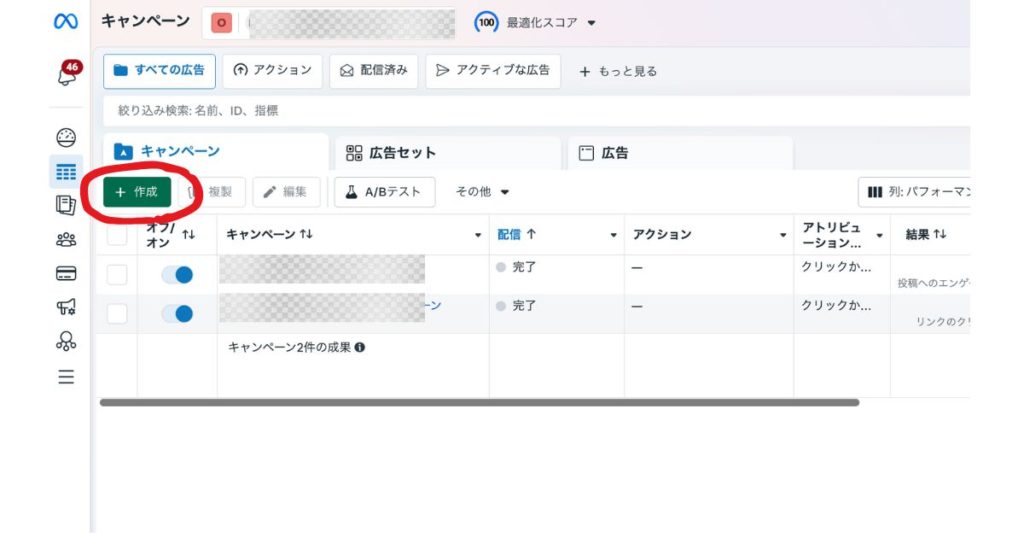Toggle the second campaign's on/off switch

pyautogui.click(x=177, y=314)
